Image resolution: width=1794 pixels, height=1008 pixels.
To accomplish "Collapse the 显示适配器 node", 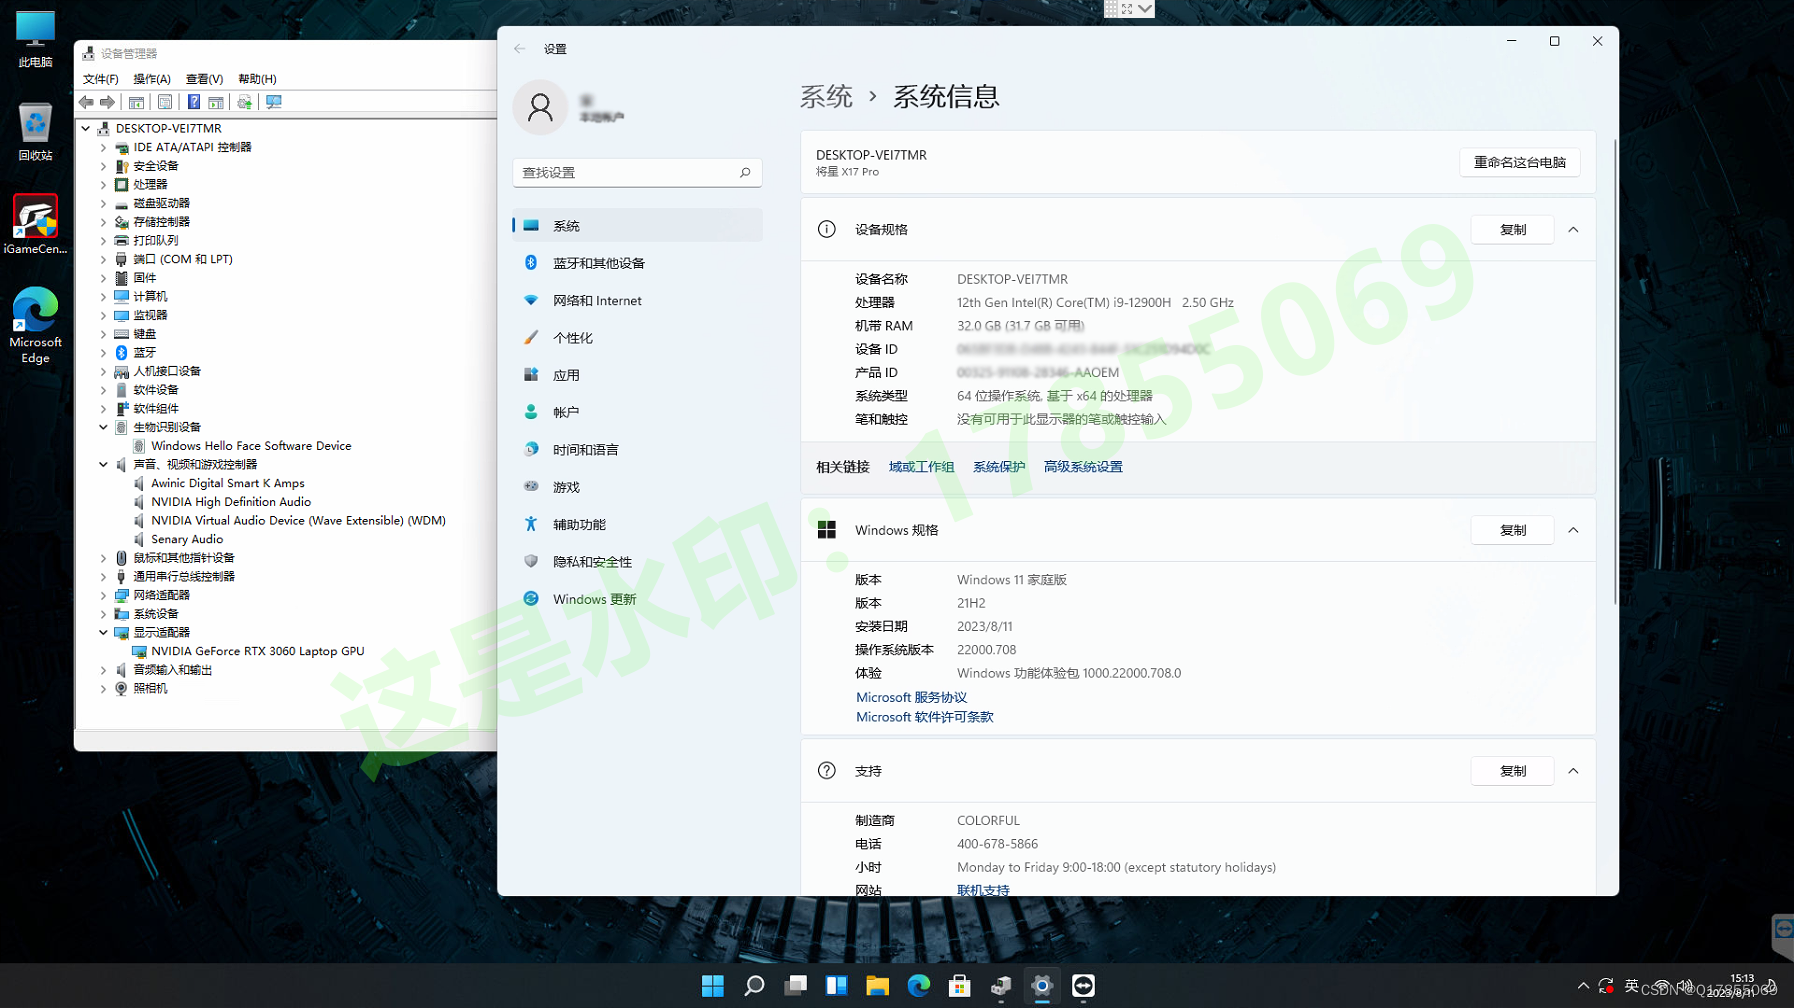I will (x=103, y=633).
